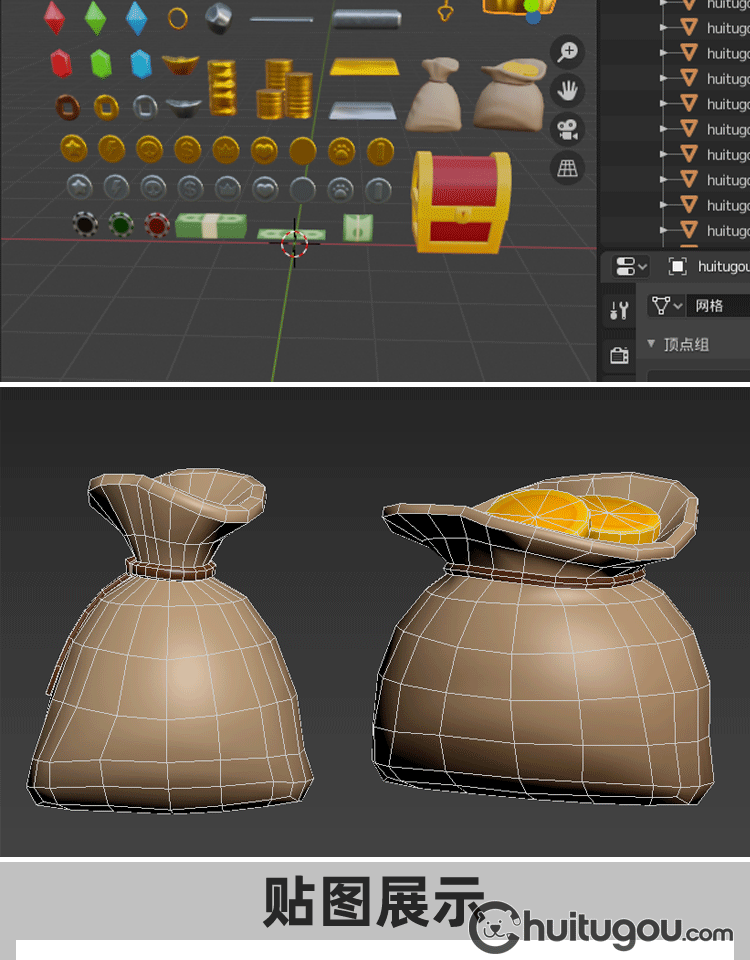Image resolution: width=750 pixels, height=960 pixels.
Task: Select the silver paw print coin
Action: pyautogui.click(x=340, y=190)
